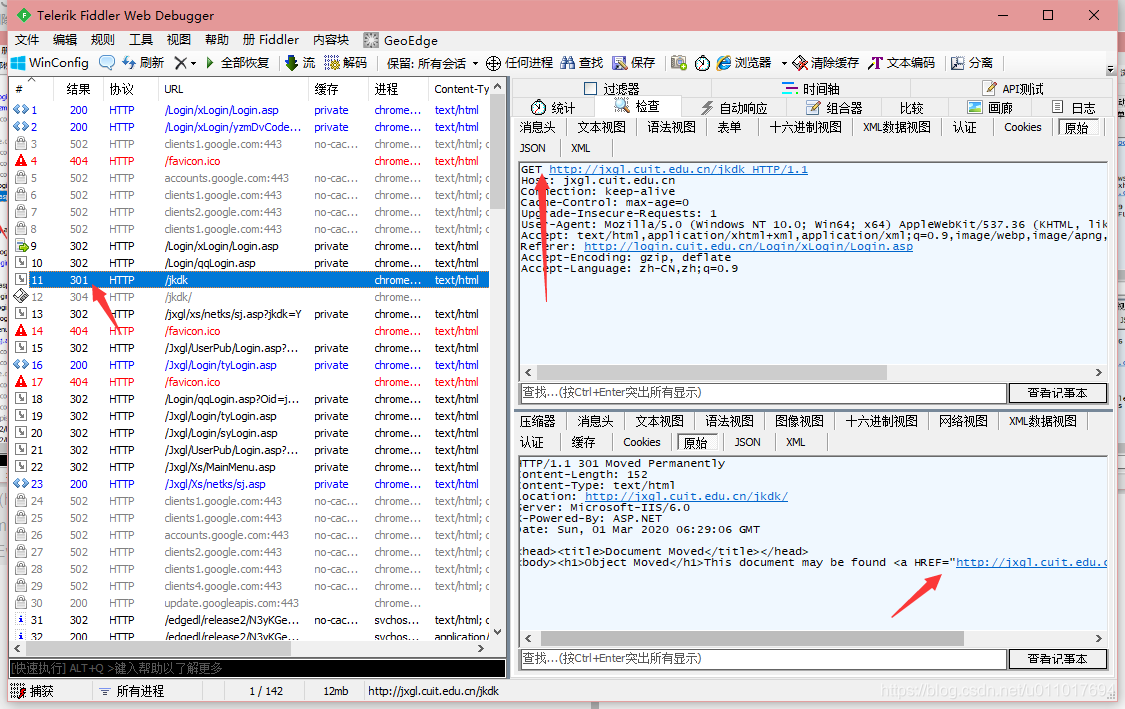
Task: Open the 规则 menu
Action: click(103, 40)
